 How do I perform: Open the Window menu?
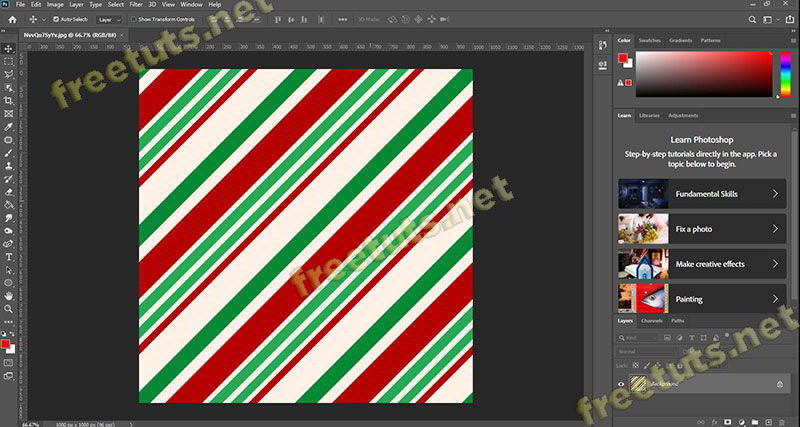click(191, 5)
